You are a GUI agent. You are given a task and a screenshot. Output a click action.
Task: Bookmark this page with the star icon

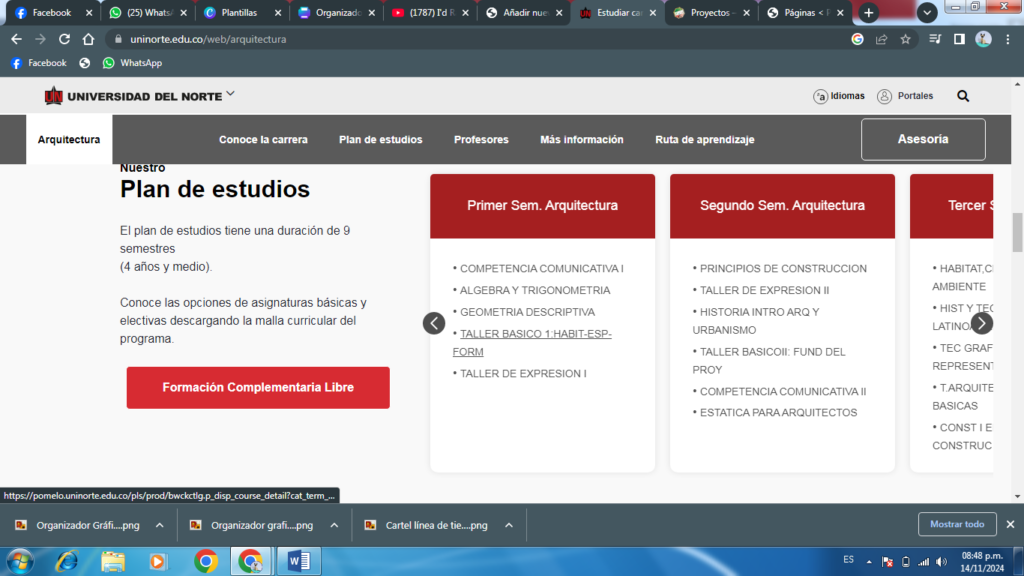click(906, 39)
